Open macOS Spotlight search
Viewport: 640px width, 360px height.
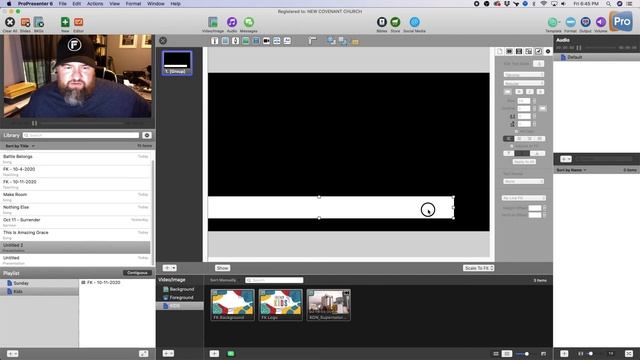[x=608, y=4]
